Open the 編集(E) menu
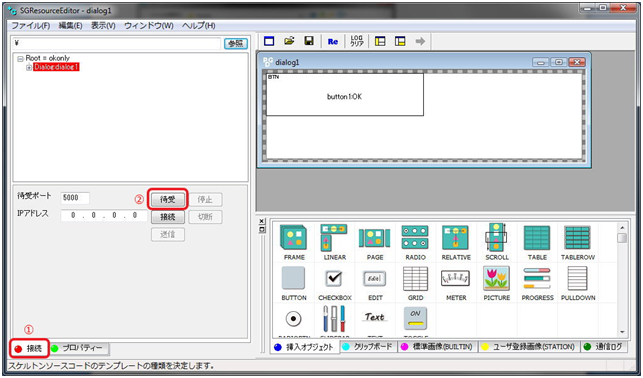The image size is (643, 378). click(70, 25)
